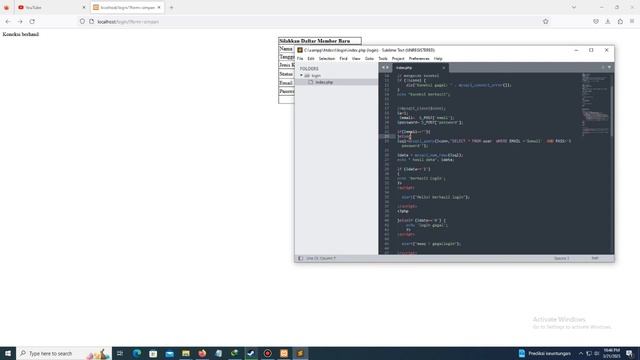Open the tab list dropdown in Sublime Text
Image resolution: width=640 pixels, height=360 pixels.
click(609, 67)
